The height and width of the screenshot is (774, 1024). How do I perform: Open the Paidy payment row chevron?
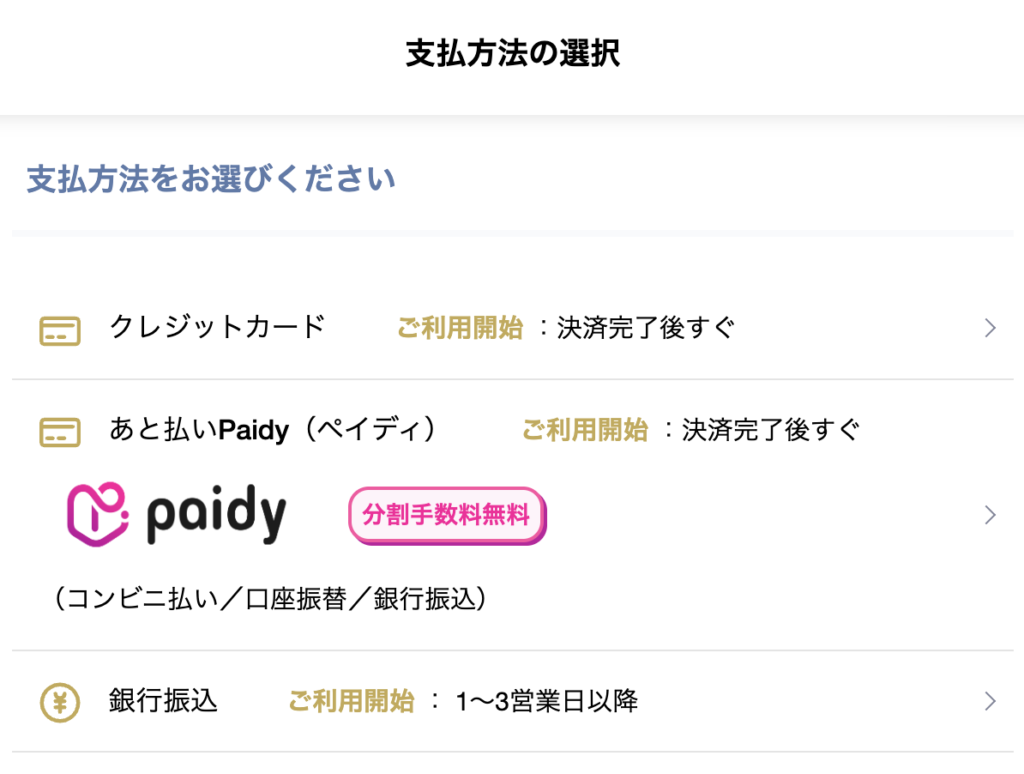tap(988, 513)
